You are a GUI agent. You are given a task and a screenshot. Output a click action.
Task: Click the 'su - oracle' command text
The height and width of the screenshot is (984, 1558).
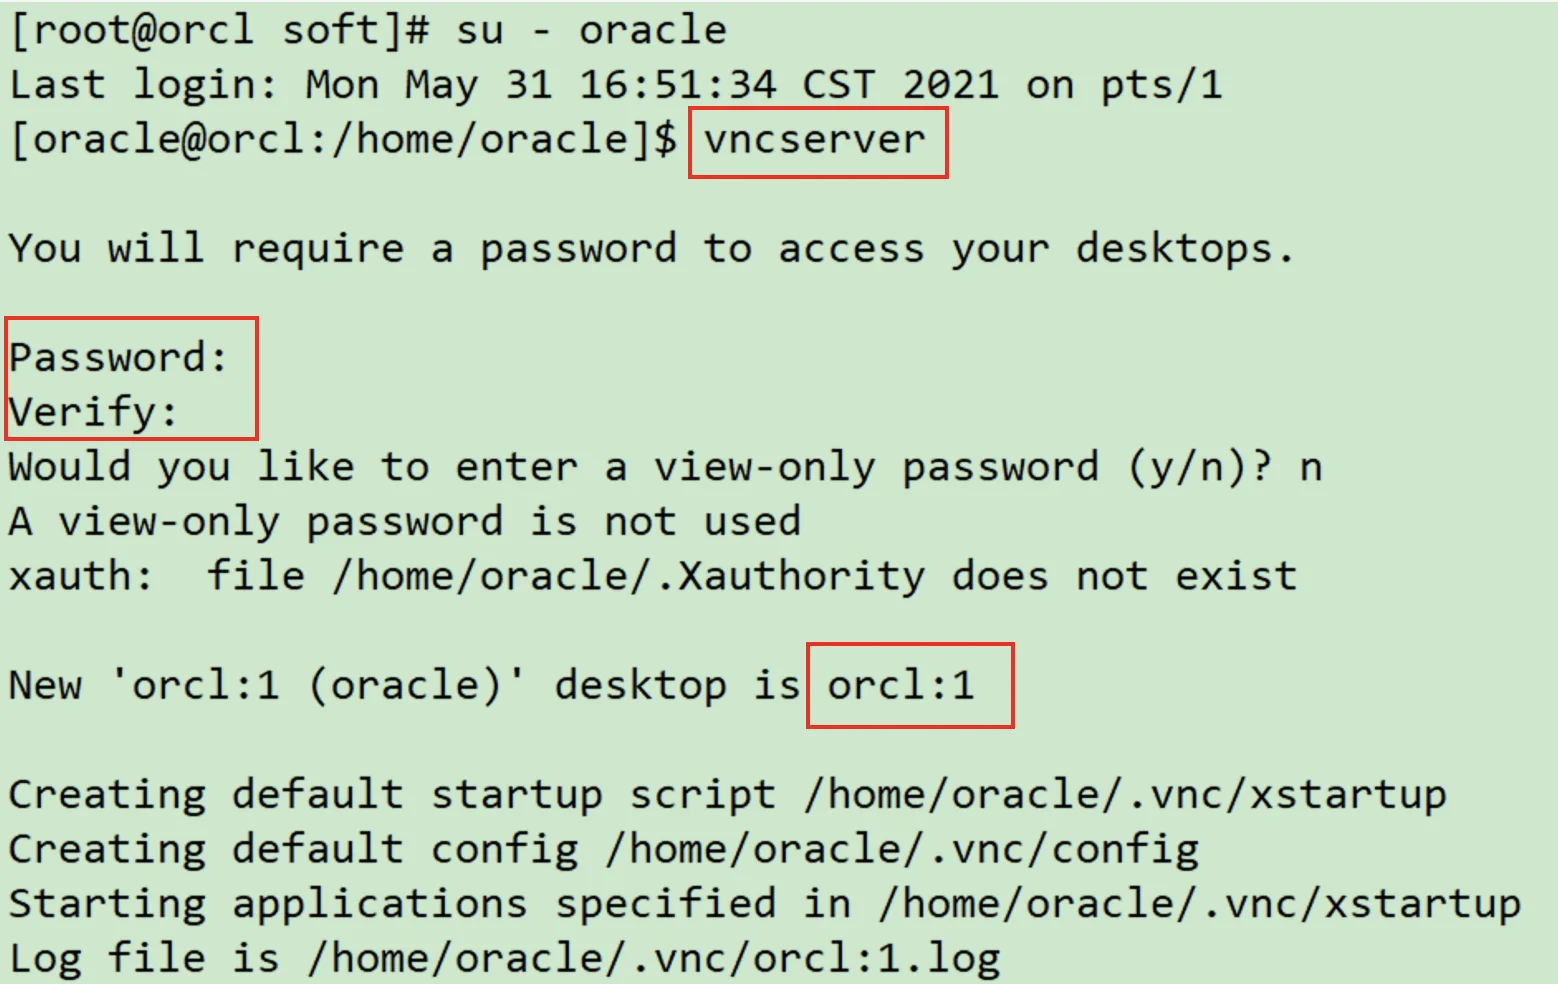click(x=591, y=30)
